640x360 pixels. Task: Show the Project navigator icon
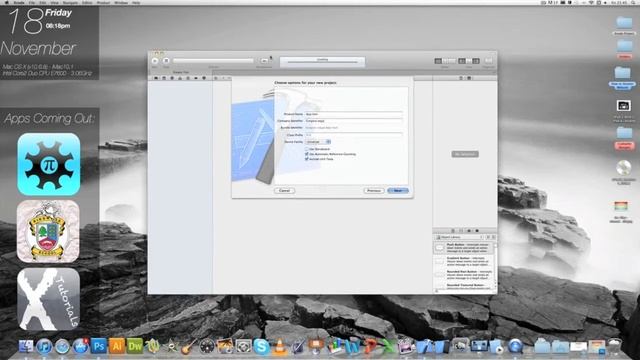click(x=156, y=78)
